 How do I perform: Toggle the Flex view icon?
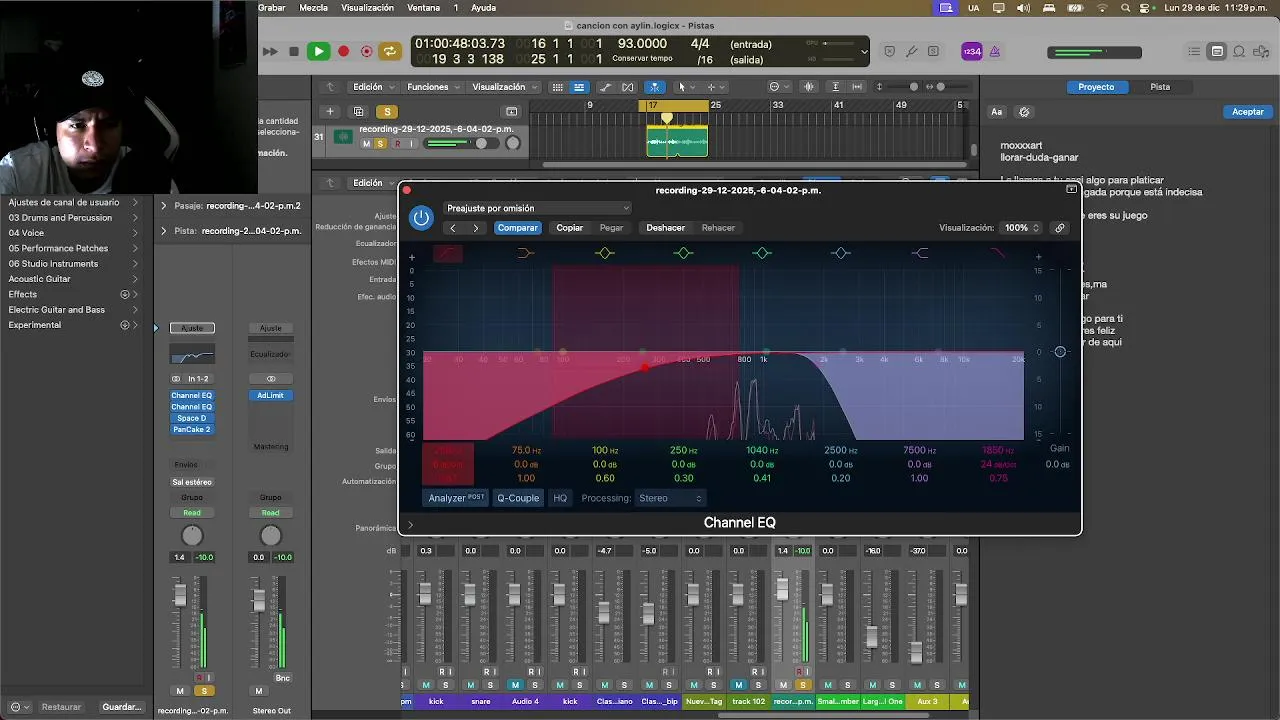(x=628, y=87)
